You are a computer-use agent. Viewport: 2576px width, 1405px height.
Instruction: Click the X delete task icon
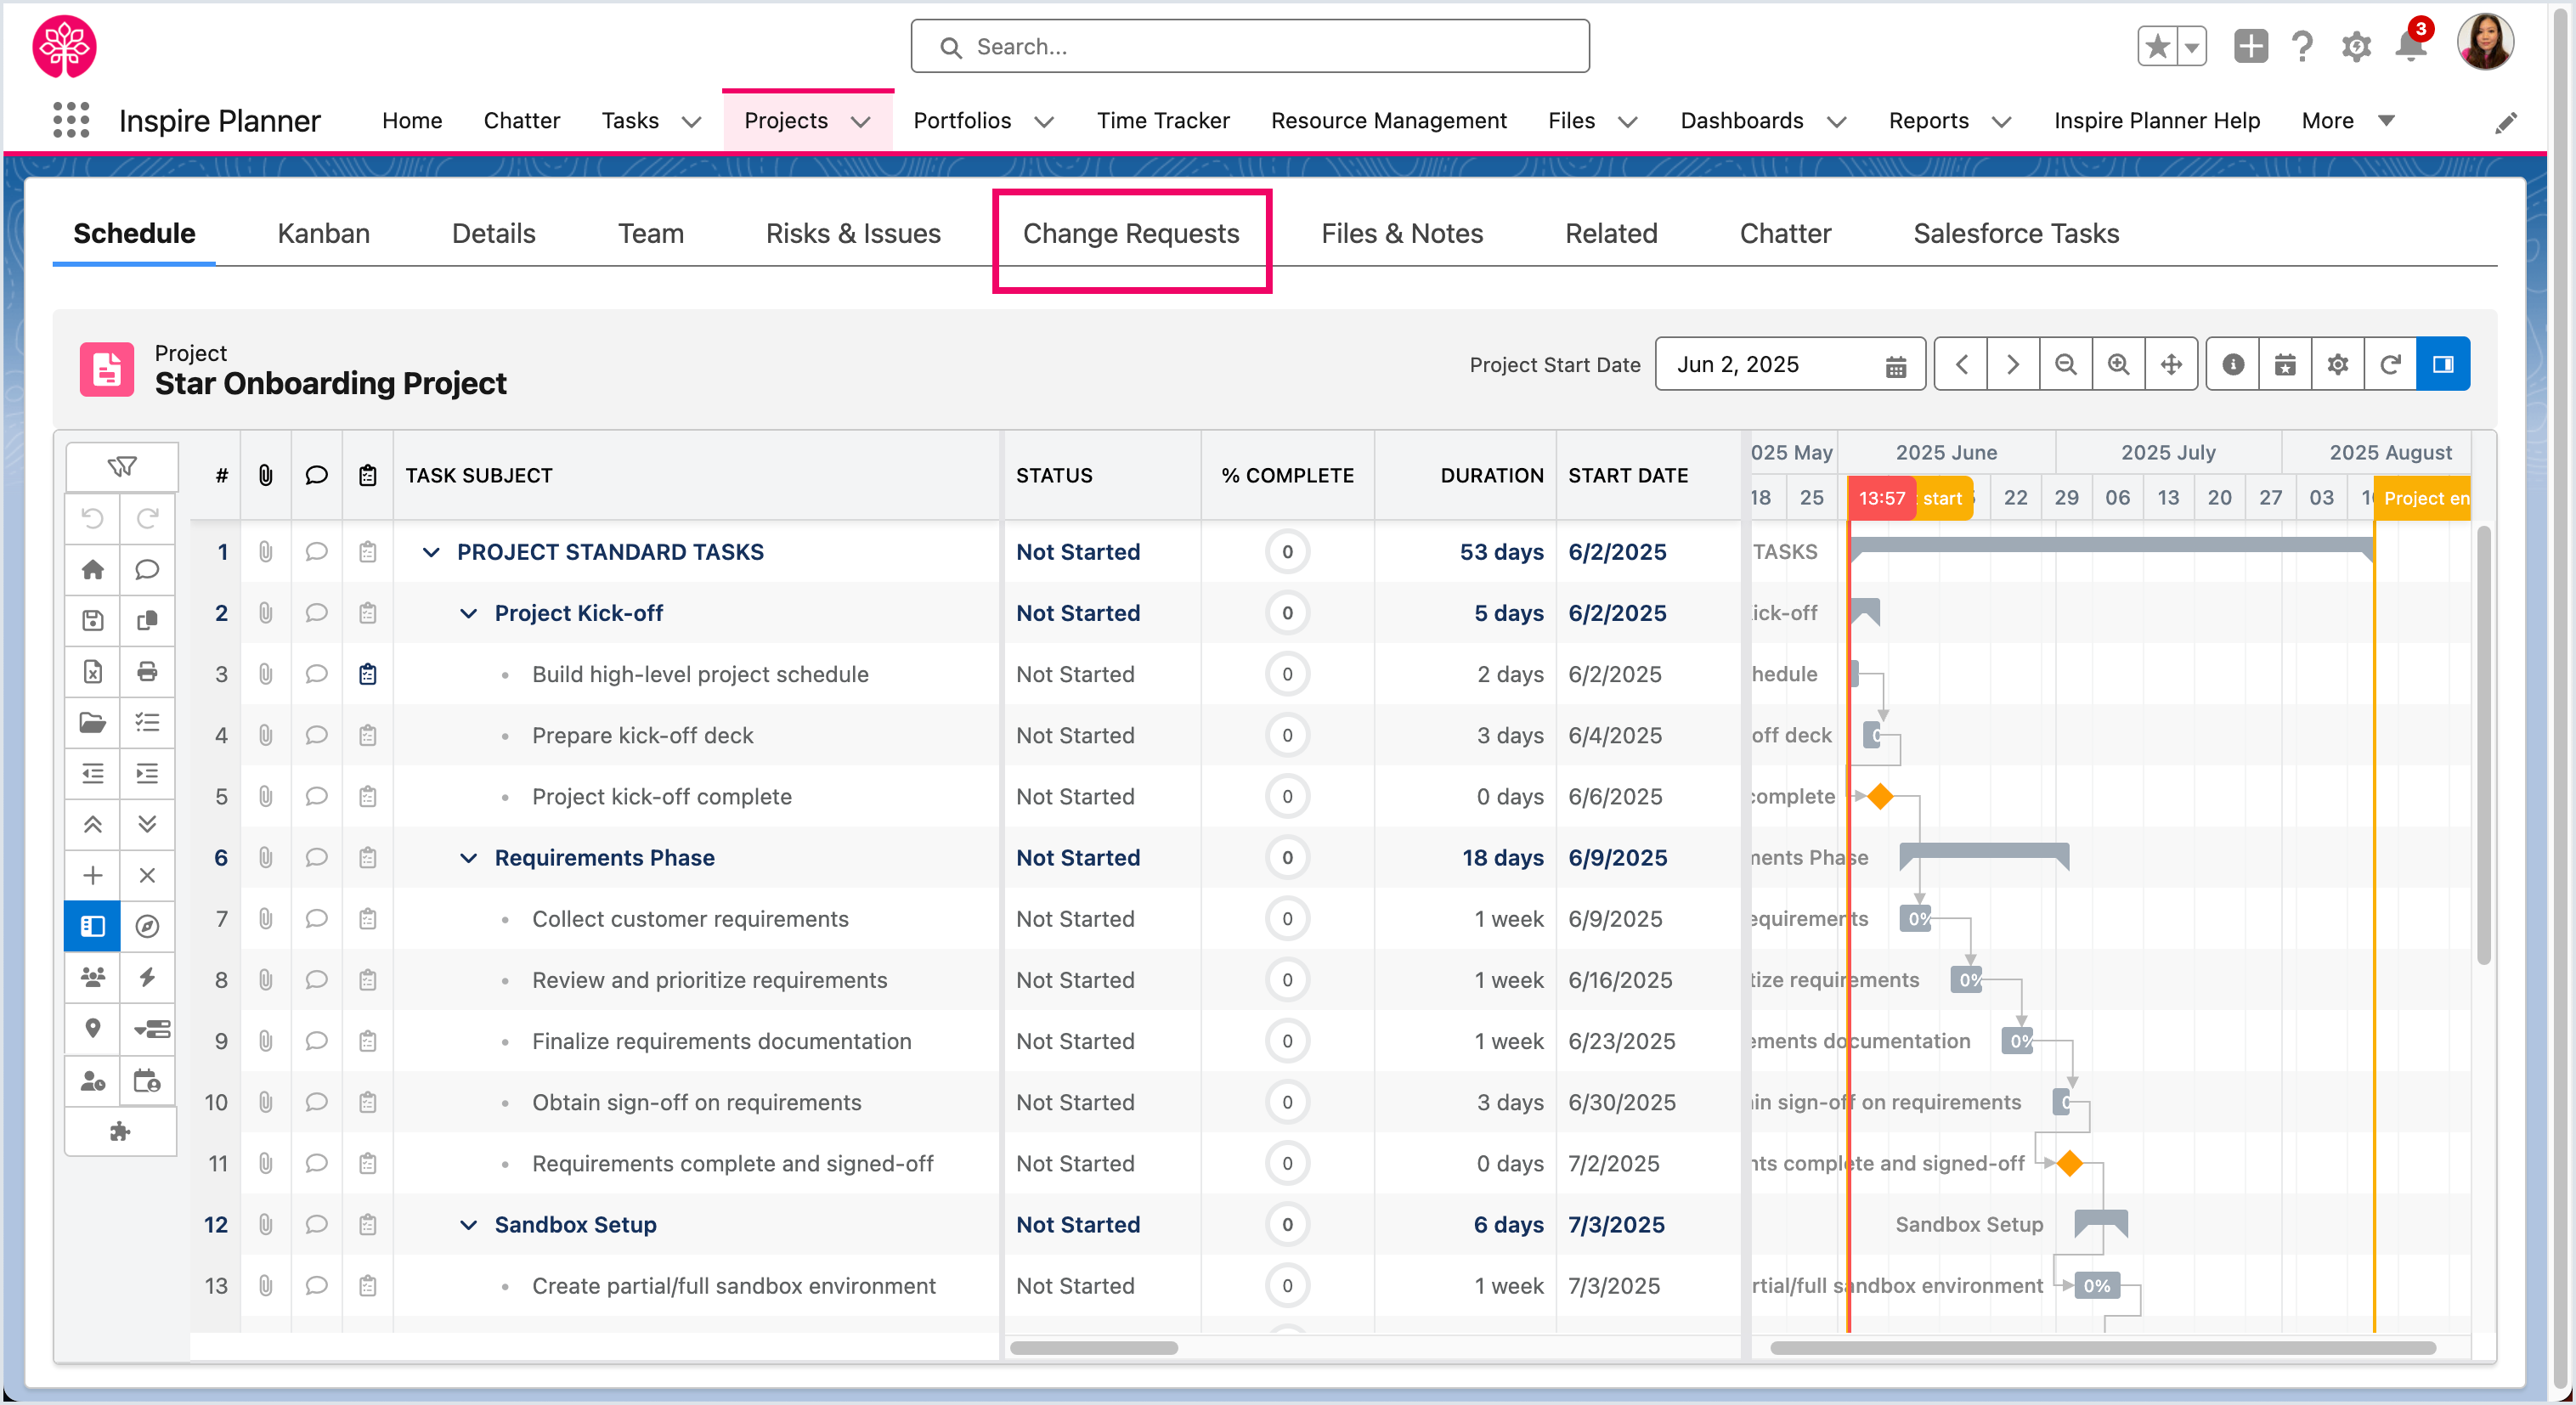point(147,875)
